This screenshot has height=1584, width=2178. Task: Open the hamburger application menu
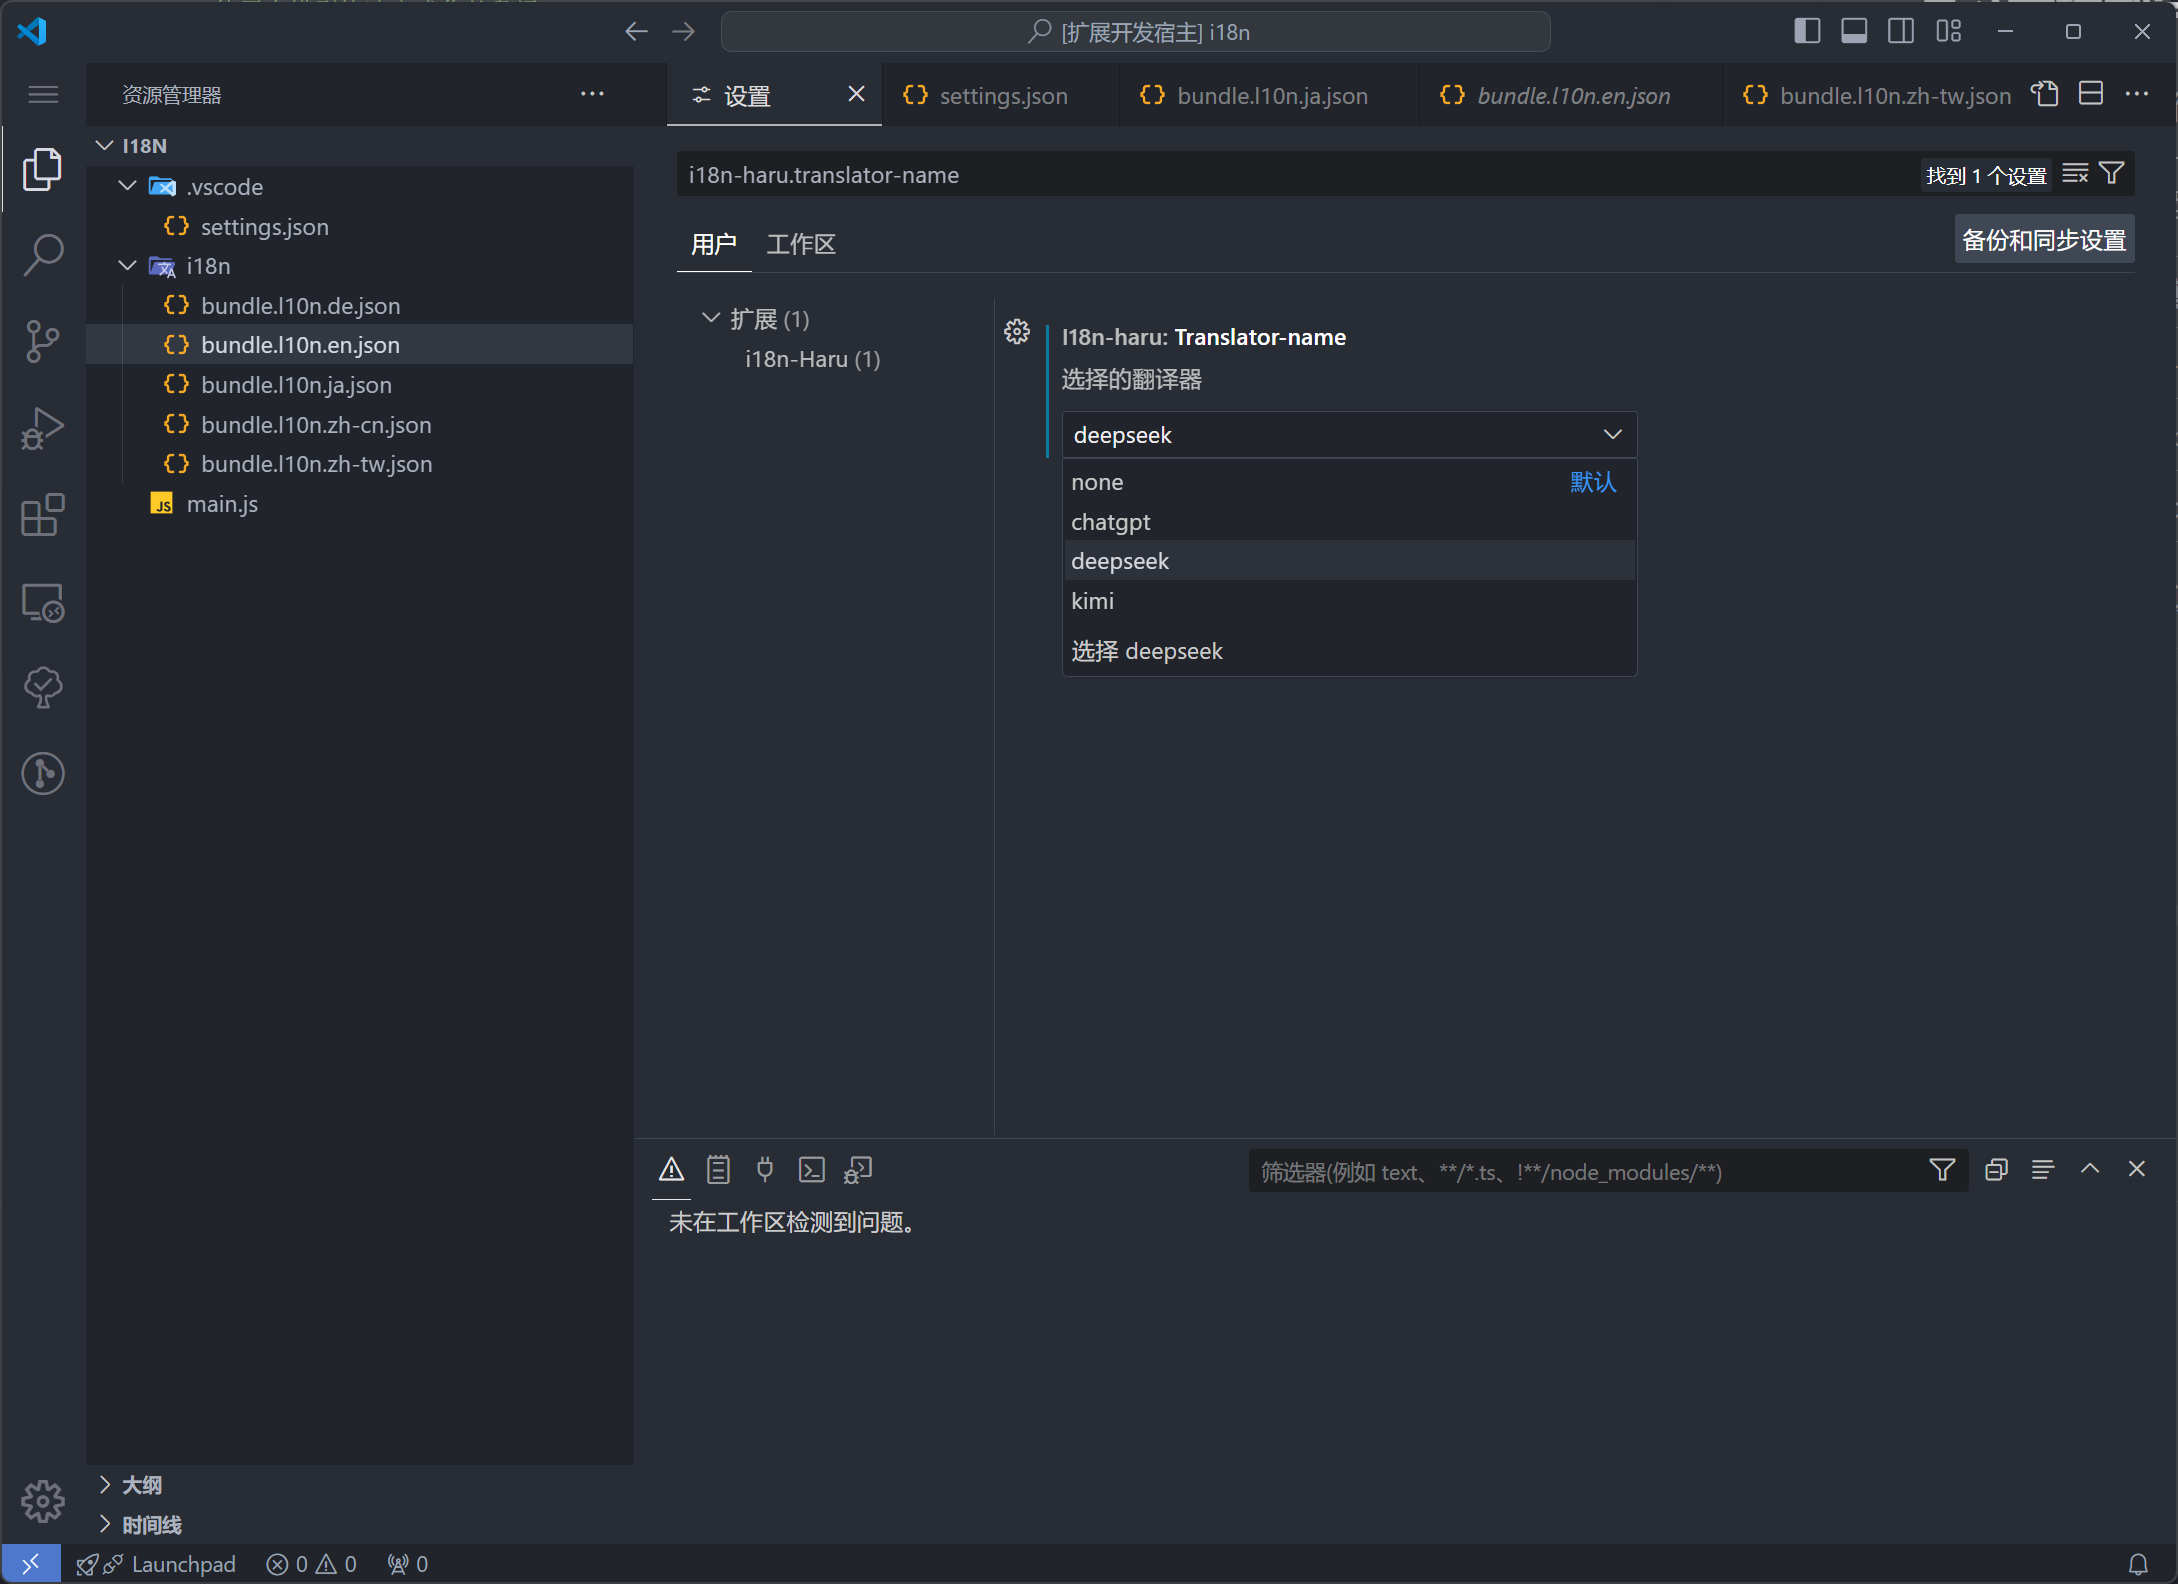(x=42, y=95)
